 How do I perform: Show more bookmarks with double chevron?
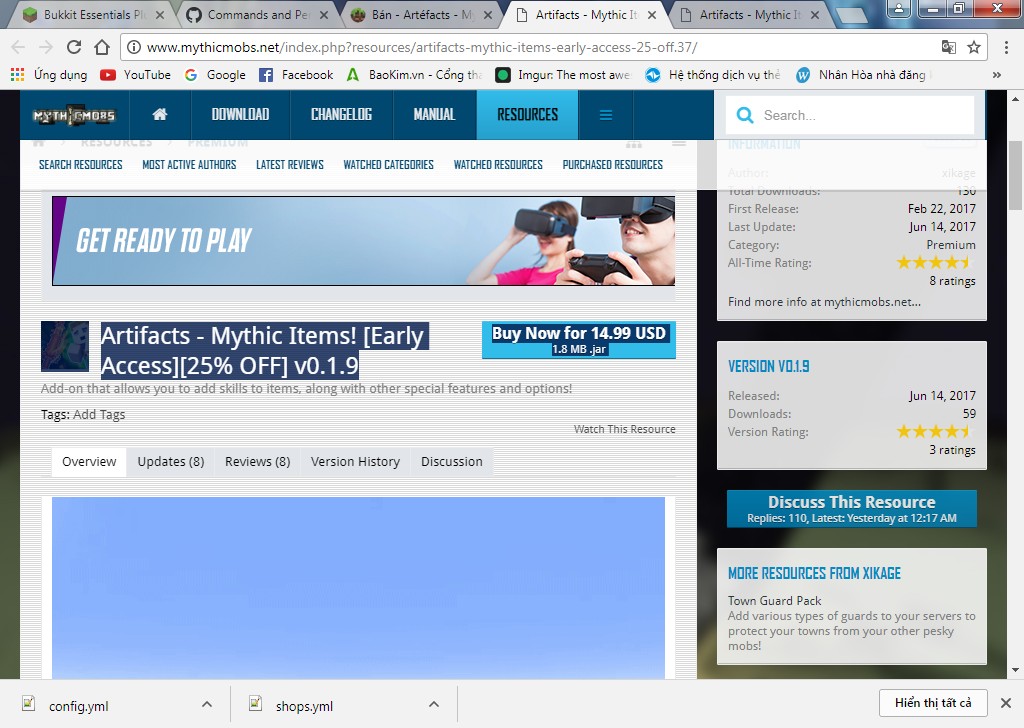coord(997,75)
